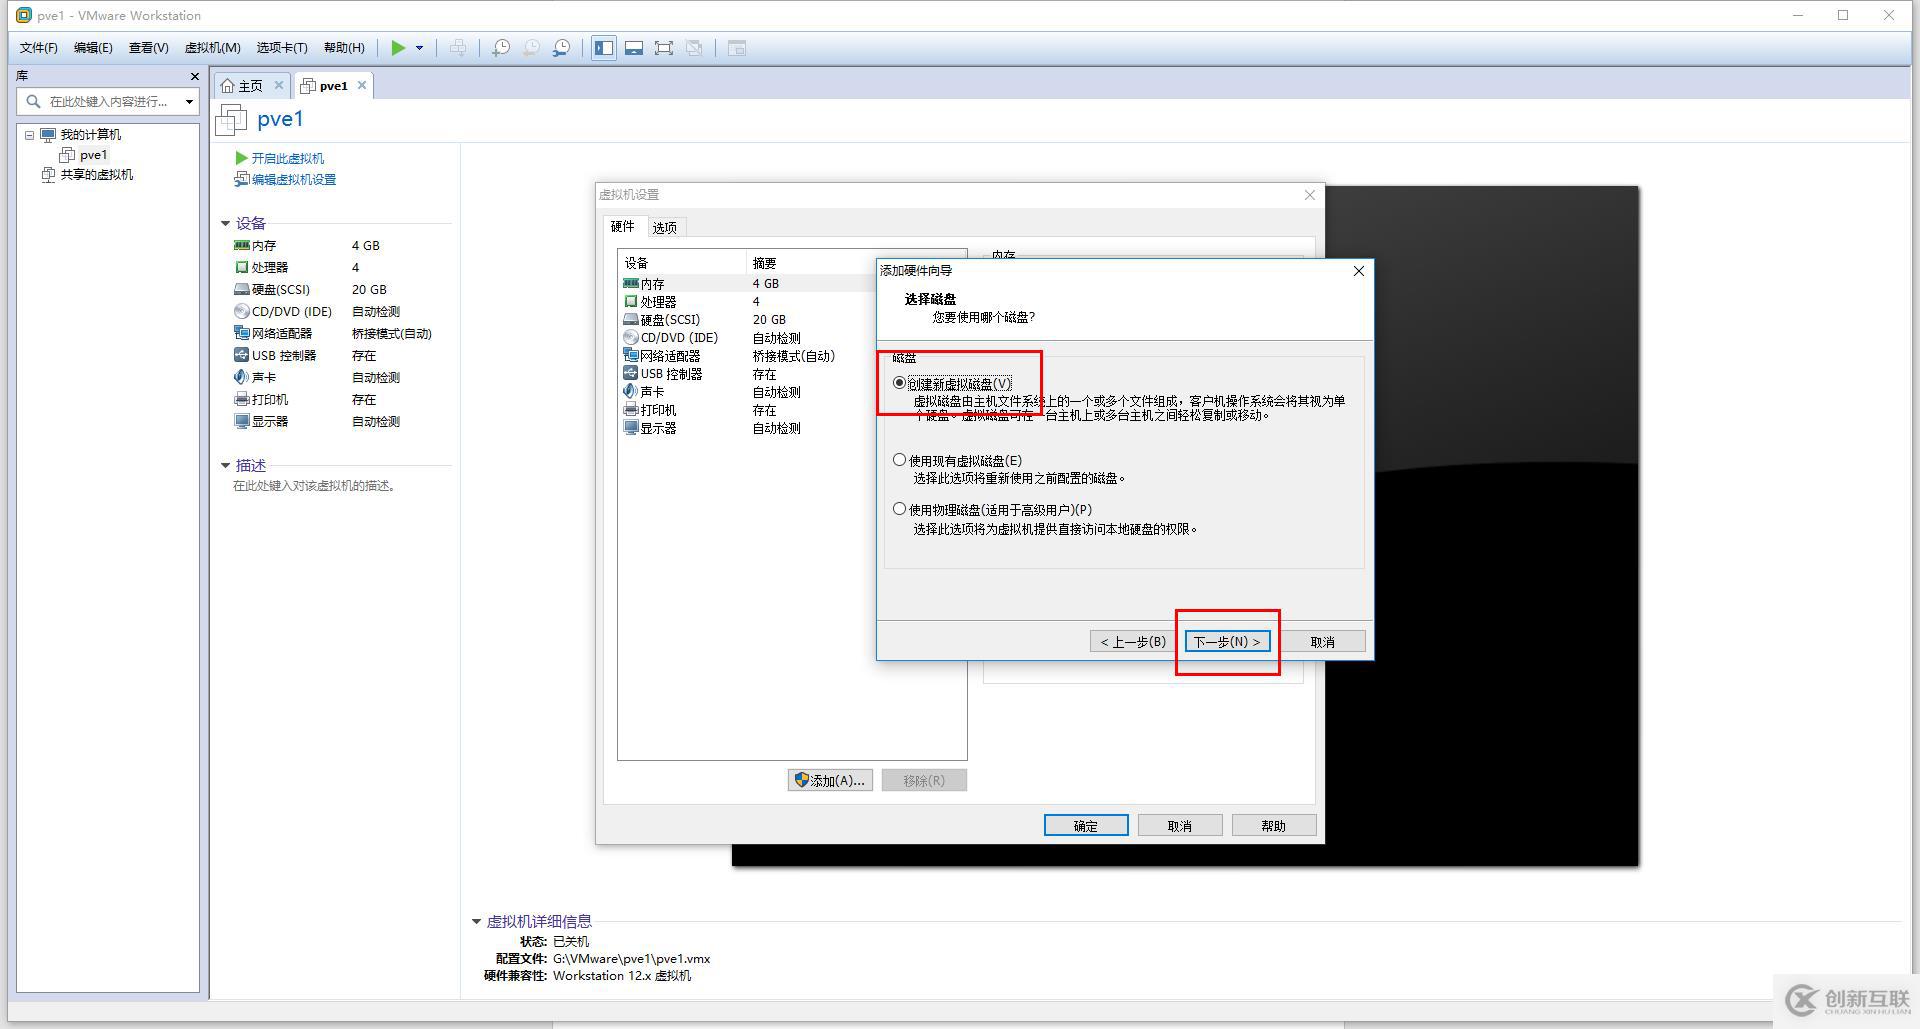Click the 开启此虚拟机 link
The image size is (1920, 1029).
pos(287,158)
